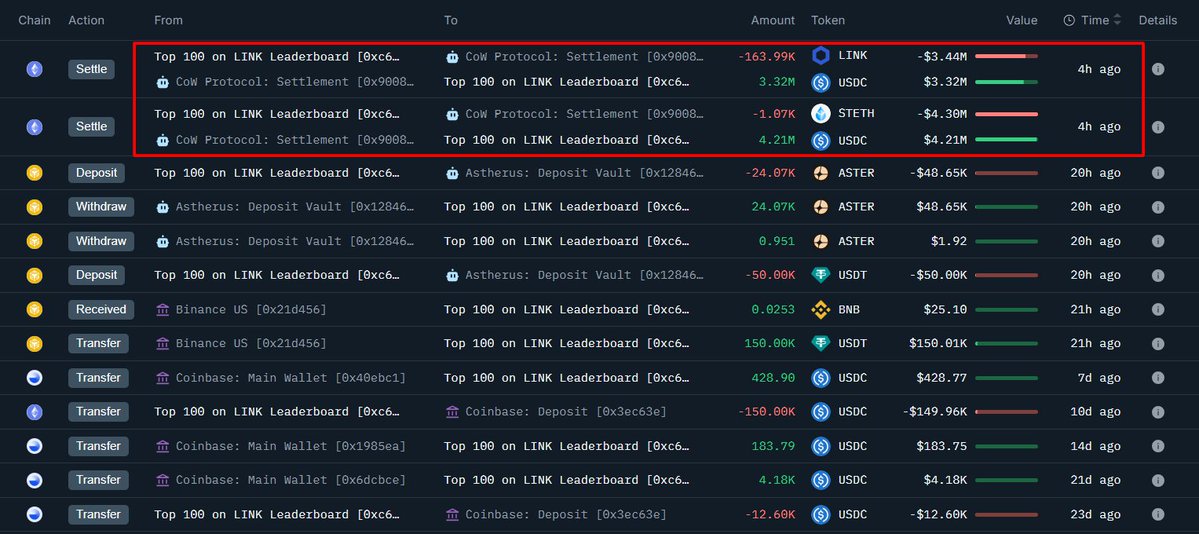The width and height of the screenshot is (1199, 534).
Task: Click the 7d ago timestamp
Action: click(1099, 377)
